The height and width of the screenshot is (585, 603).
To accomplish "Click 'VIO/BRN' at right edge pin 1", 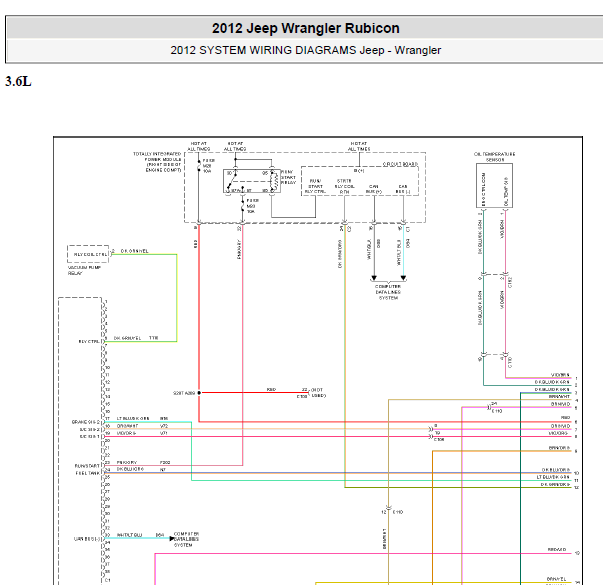I will [560, 375].
